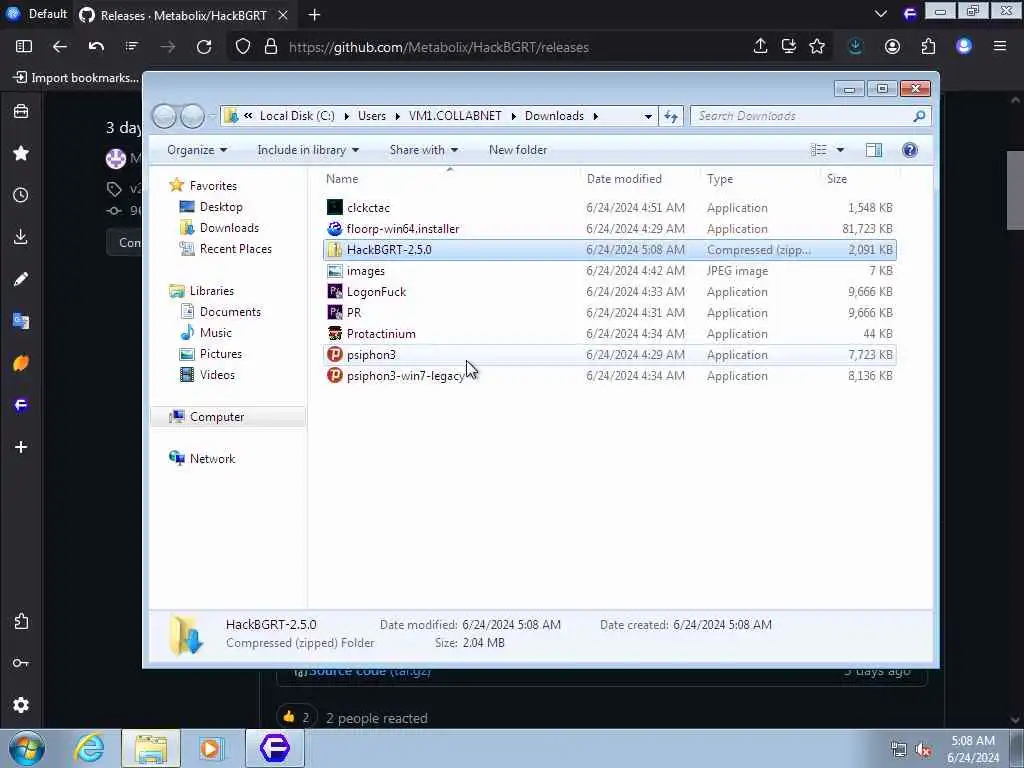Open sidebar translate panel icon
The image size is (1024, 768).
click(x=21, y=321)
